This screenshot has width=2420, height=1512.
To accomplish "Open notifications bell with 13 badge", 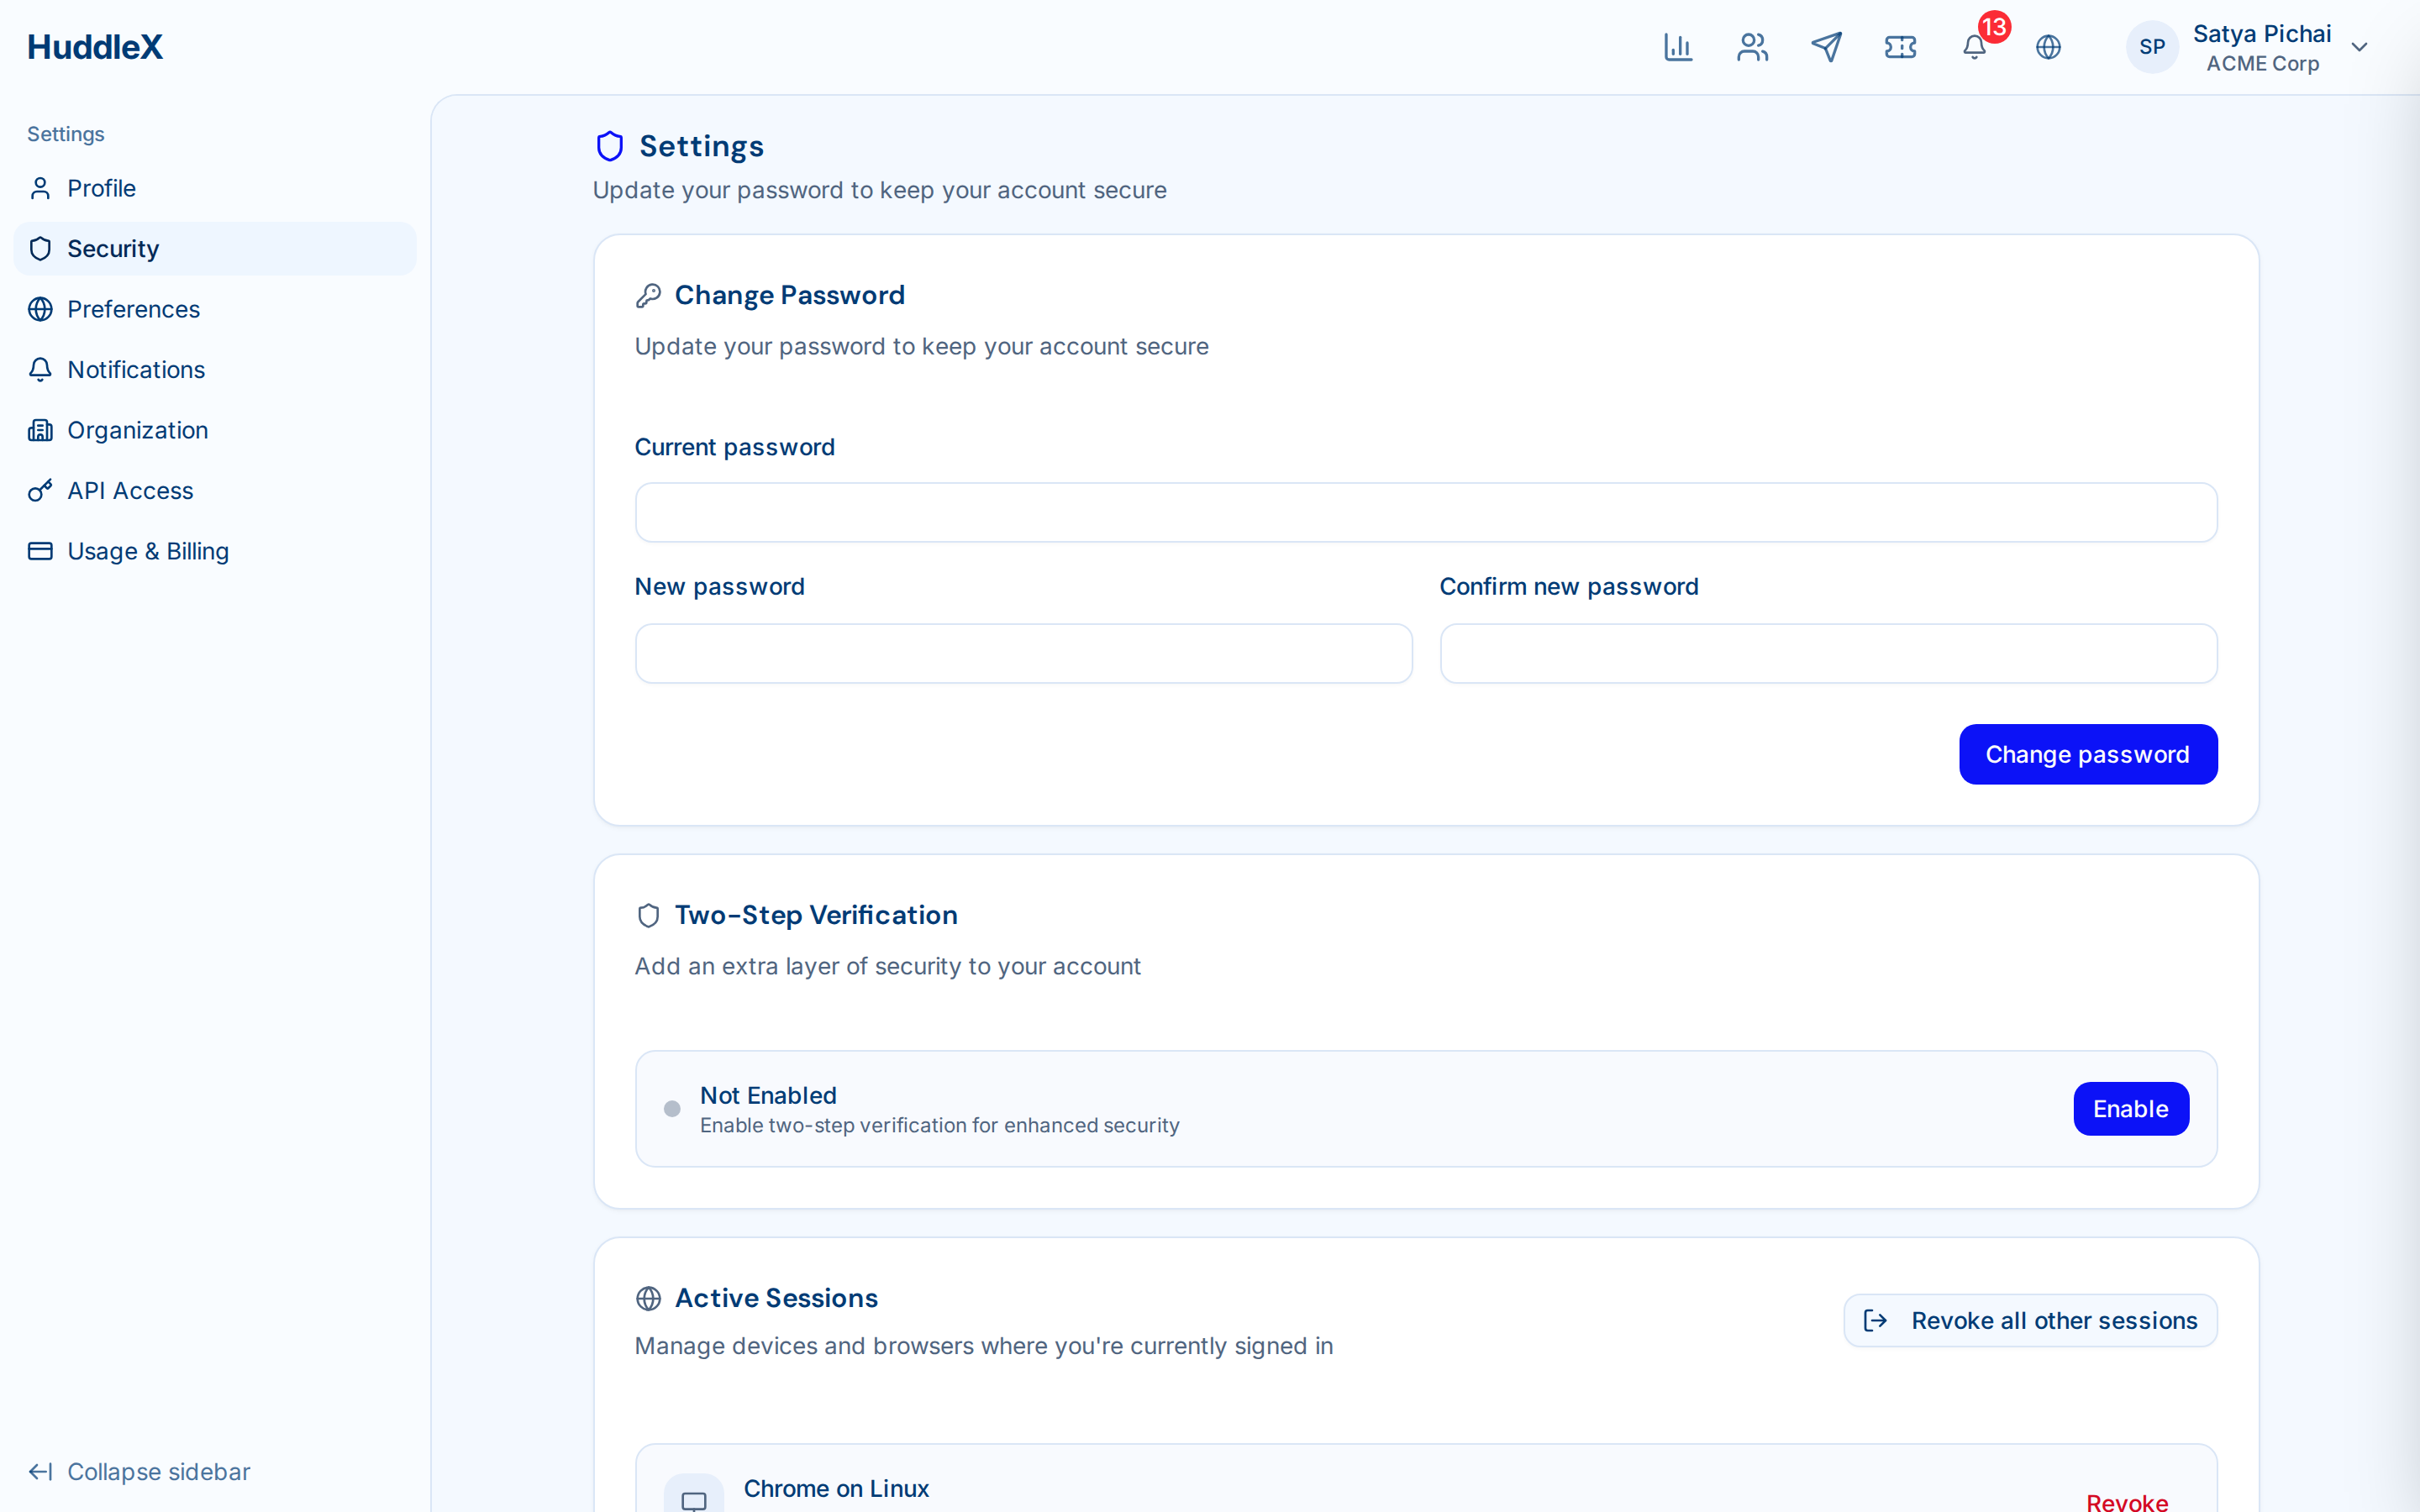I will (x=1976, y=45).
